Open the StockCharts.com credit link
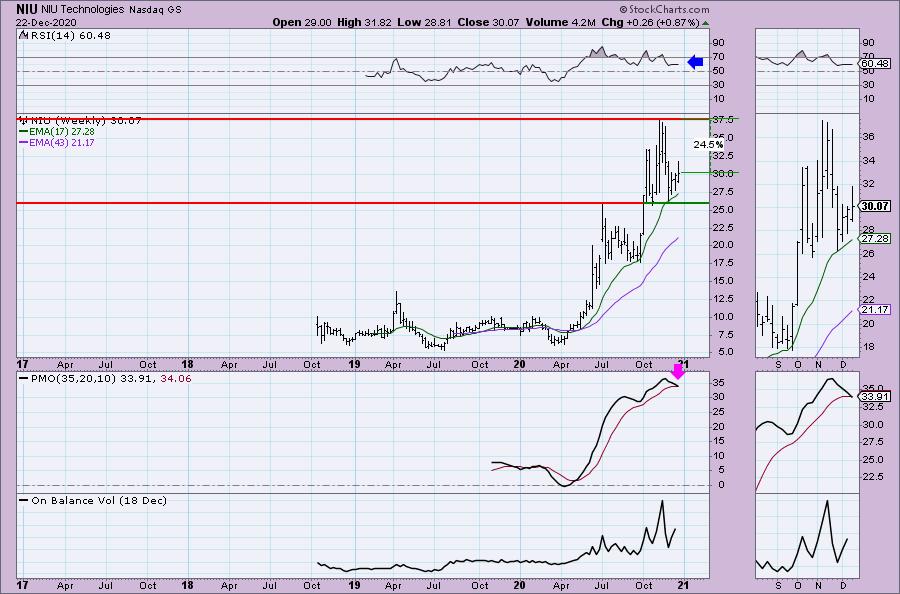The image size is (900, 594). (664, 9)
